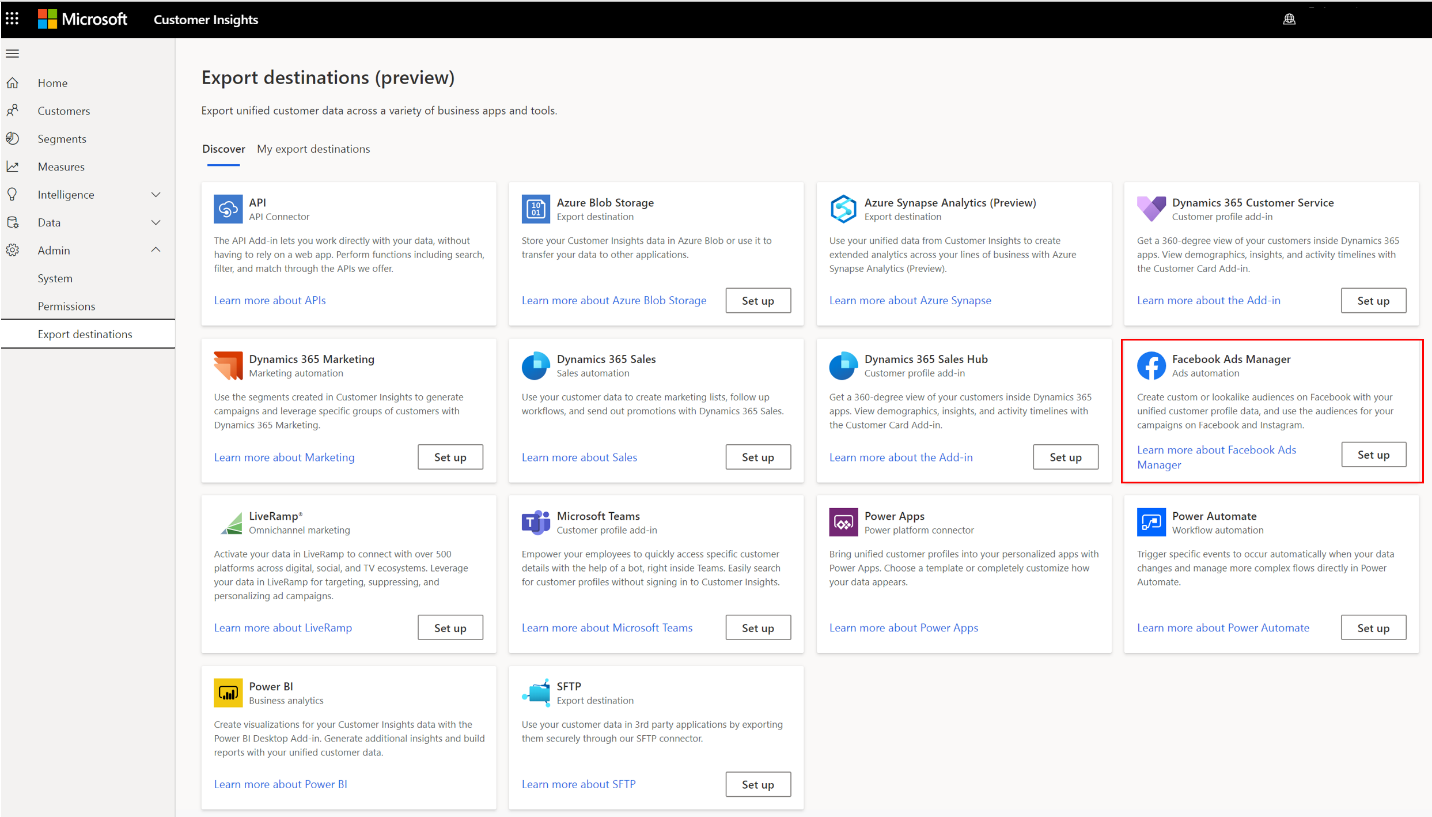The height and width of the screenshot is (817, 1432).
Task: Open the app launcher waffle icon
Action: pyautogui.click(x=13, y=19)
